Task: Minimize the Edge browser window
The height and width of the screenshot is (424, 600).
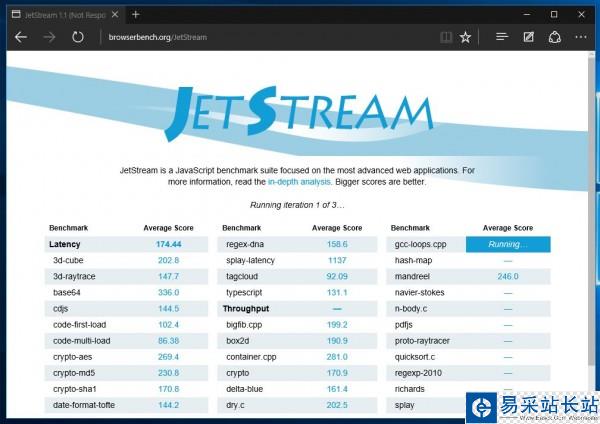Action: click(527, 15)
